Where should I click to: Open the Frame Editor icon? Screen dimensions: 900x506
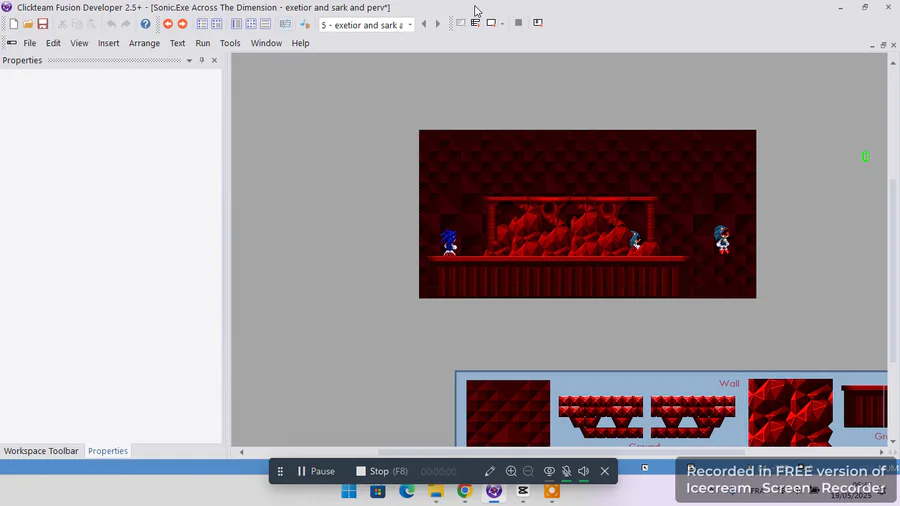pyautogui.click(x=216, y=24)
